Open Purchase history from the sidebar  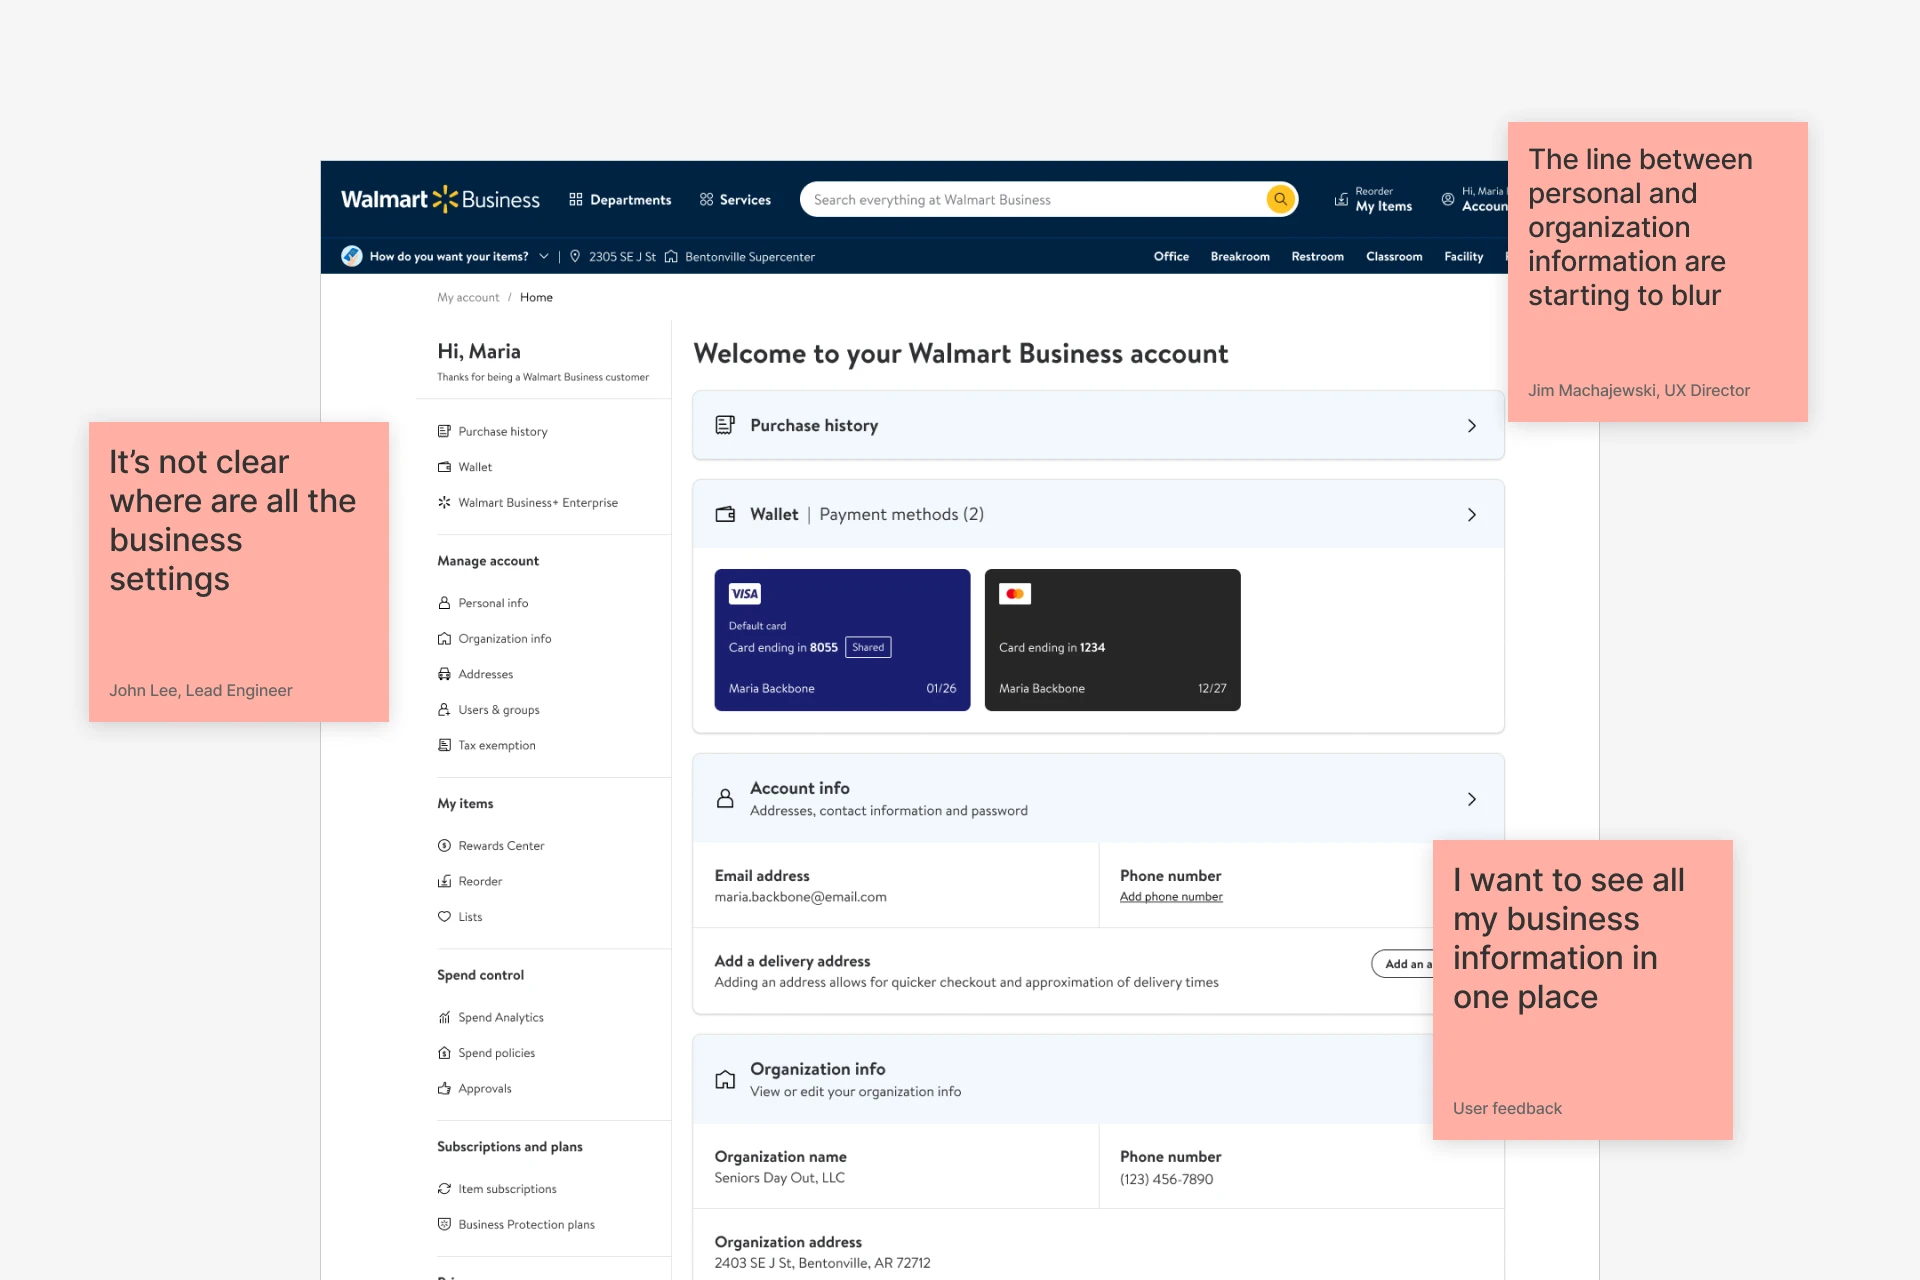tap(501, 431)
